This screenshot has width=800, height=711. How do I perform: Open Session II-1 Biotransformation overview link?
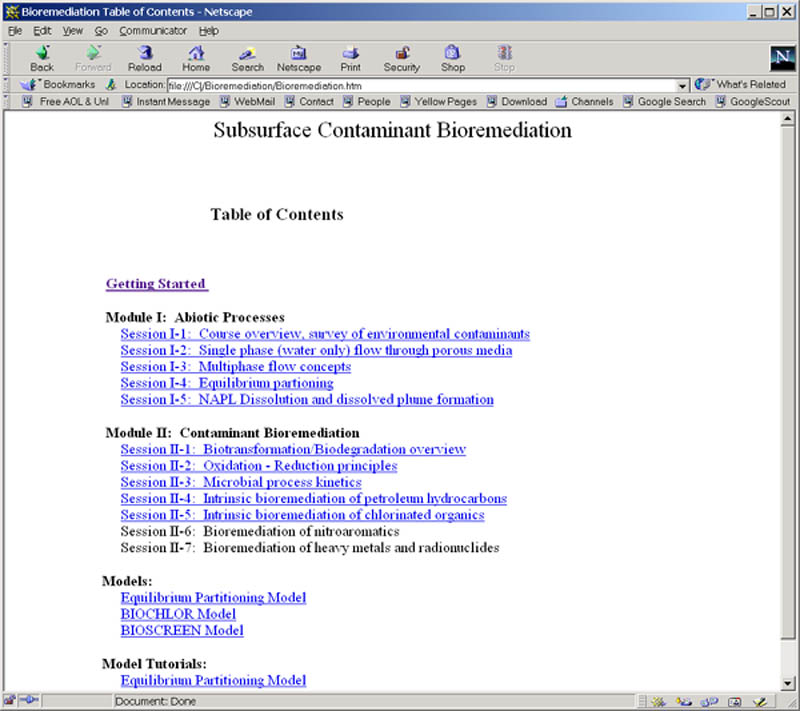(x=293, y=449)
